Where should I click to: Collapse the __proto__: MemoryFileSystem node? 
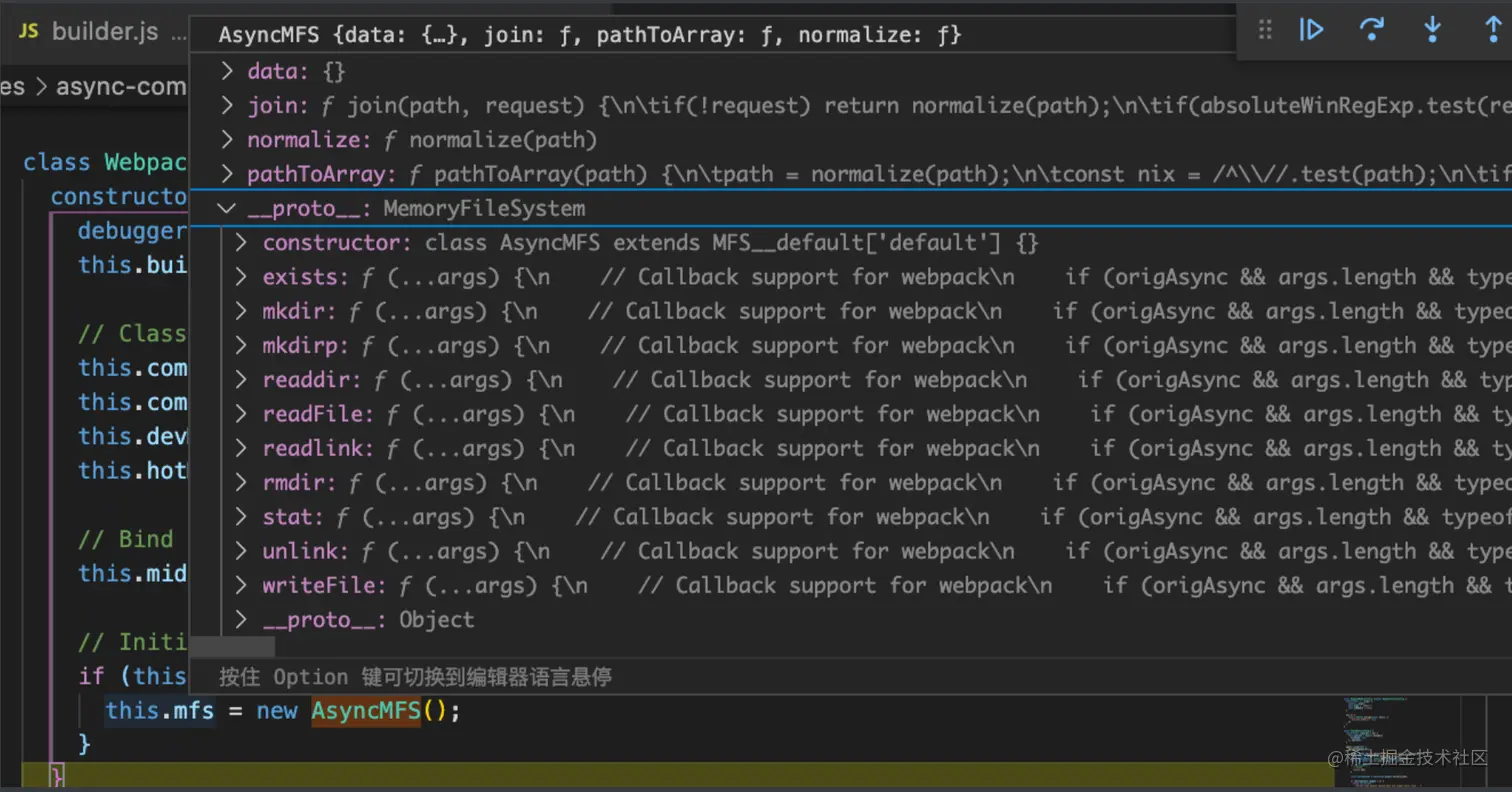click(x=228, y=209)
